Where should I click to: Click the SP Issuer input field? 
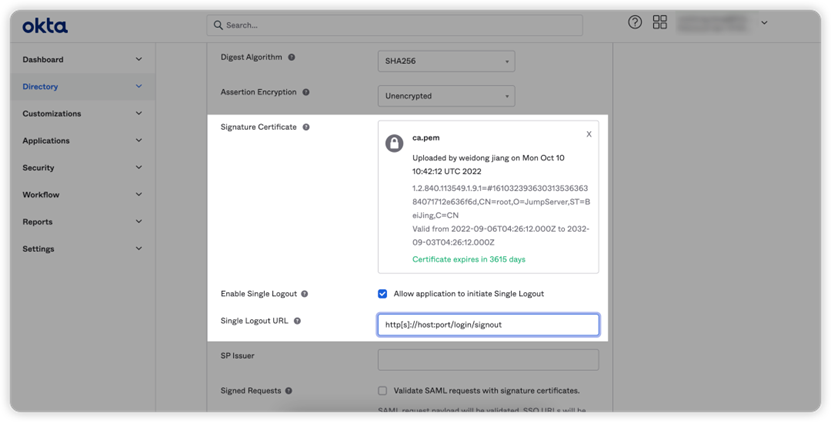point(488,359)
